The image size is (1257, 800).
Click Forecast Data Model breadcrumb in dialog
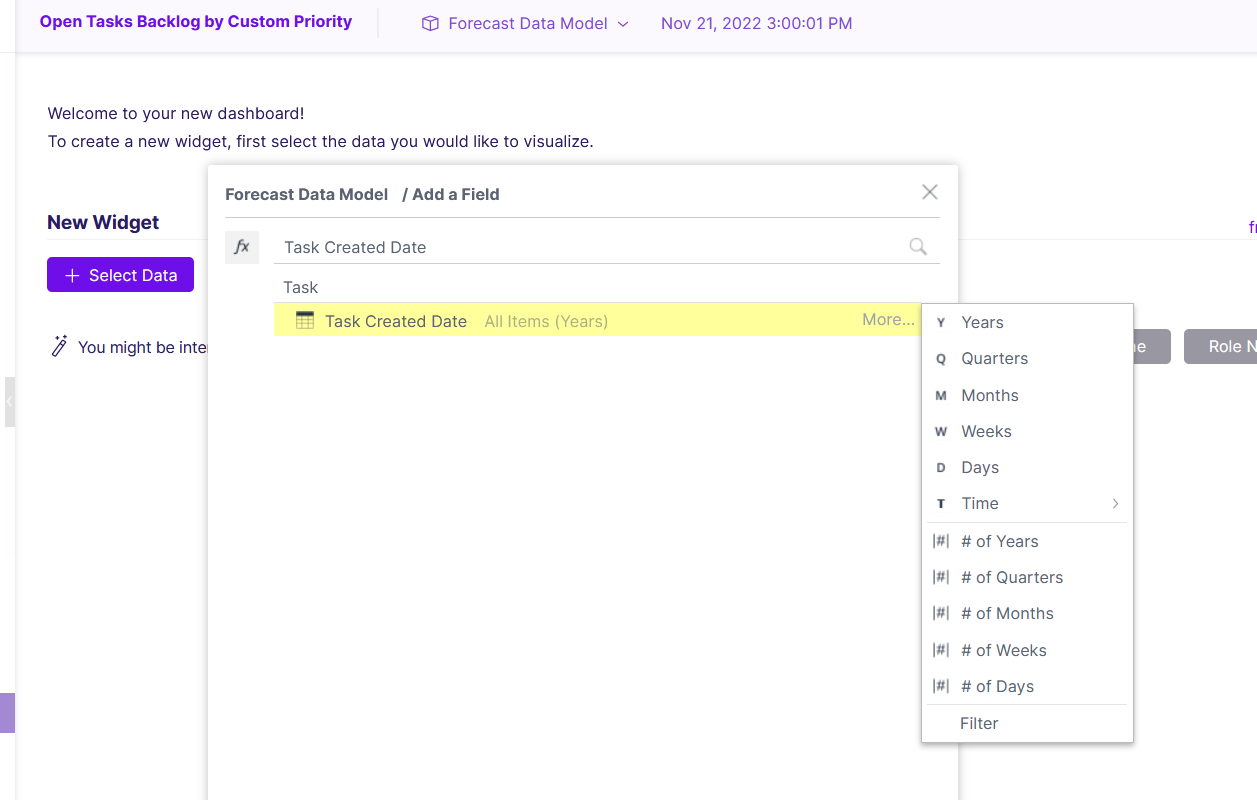point(306,194)
